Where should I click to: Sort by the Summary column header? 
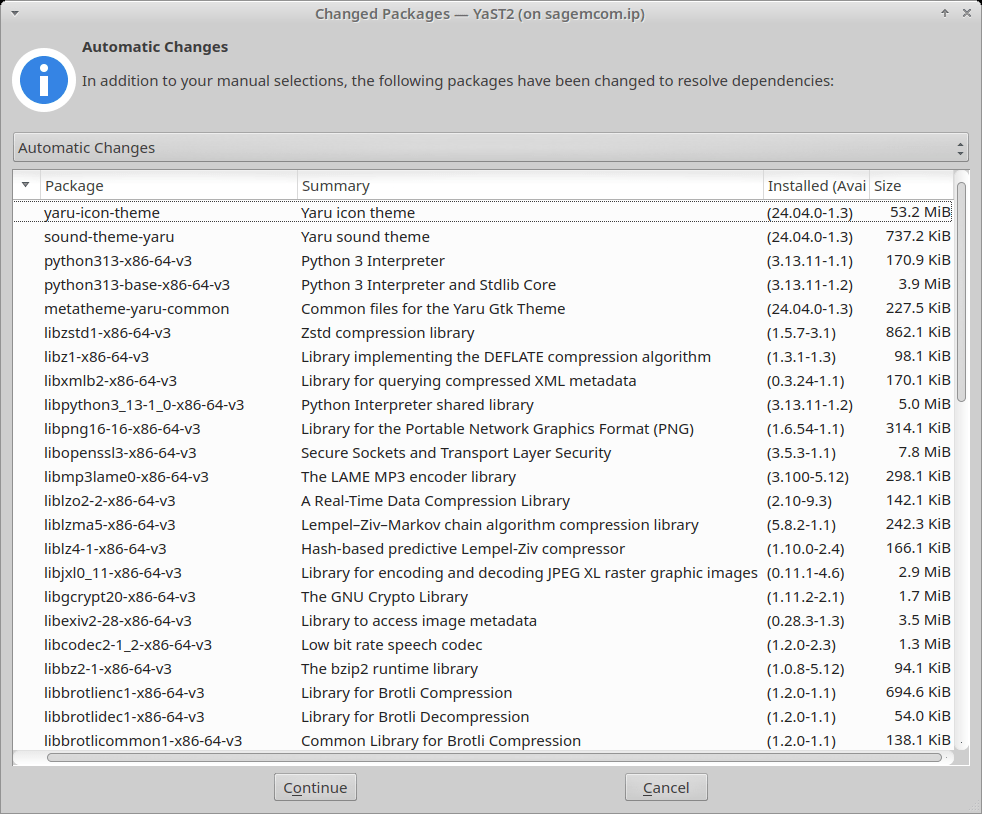529,186
